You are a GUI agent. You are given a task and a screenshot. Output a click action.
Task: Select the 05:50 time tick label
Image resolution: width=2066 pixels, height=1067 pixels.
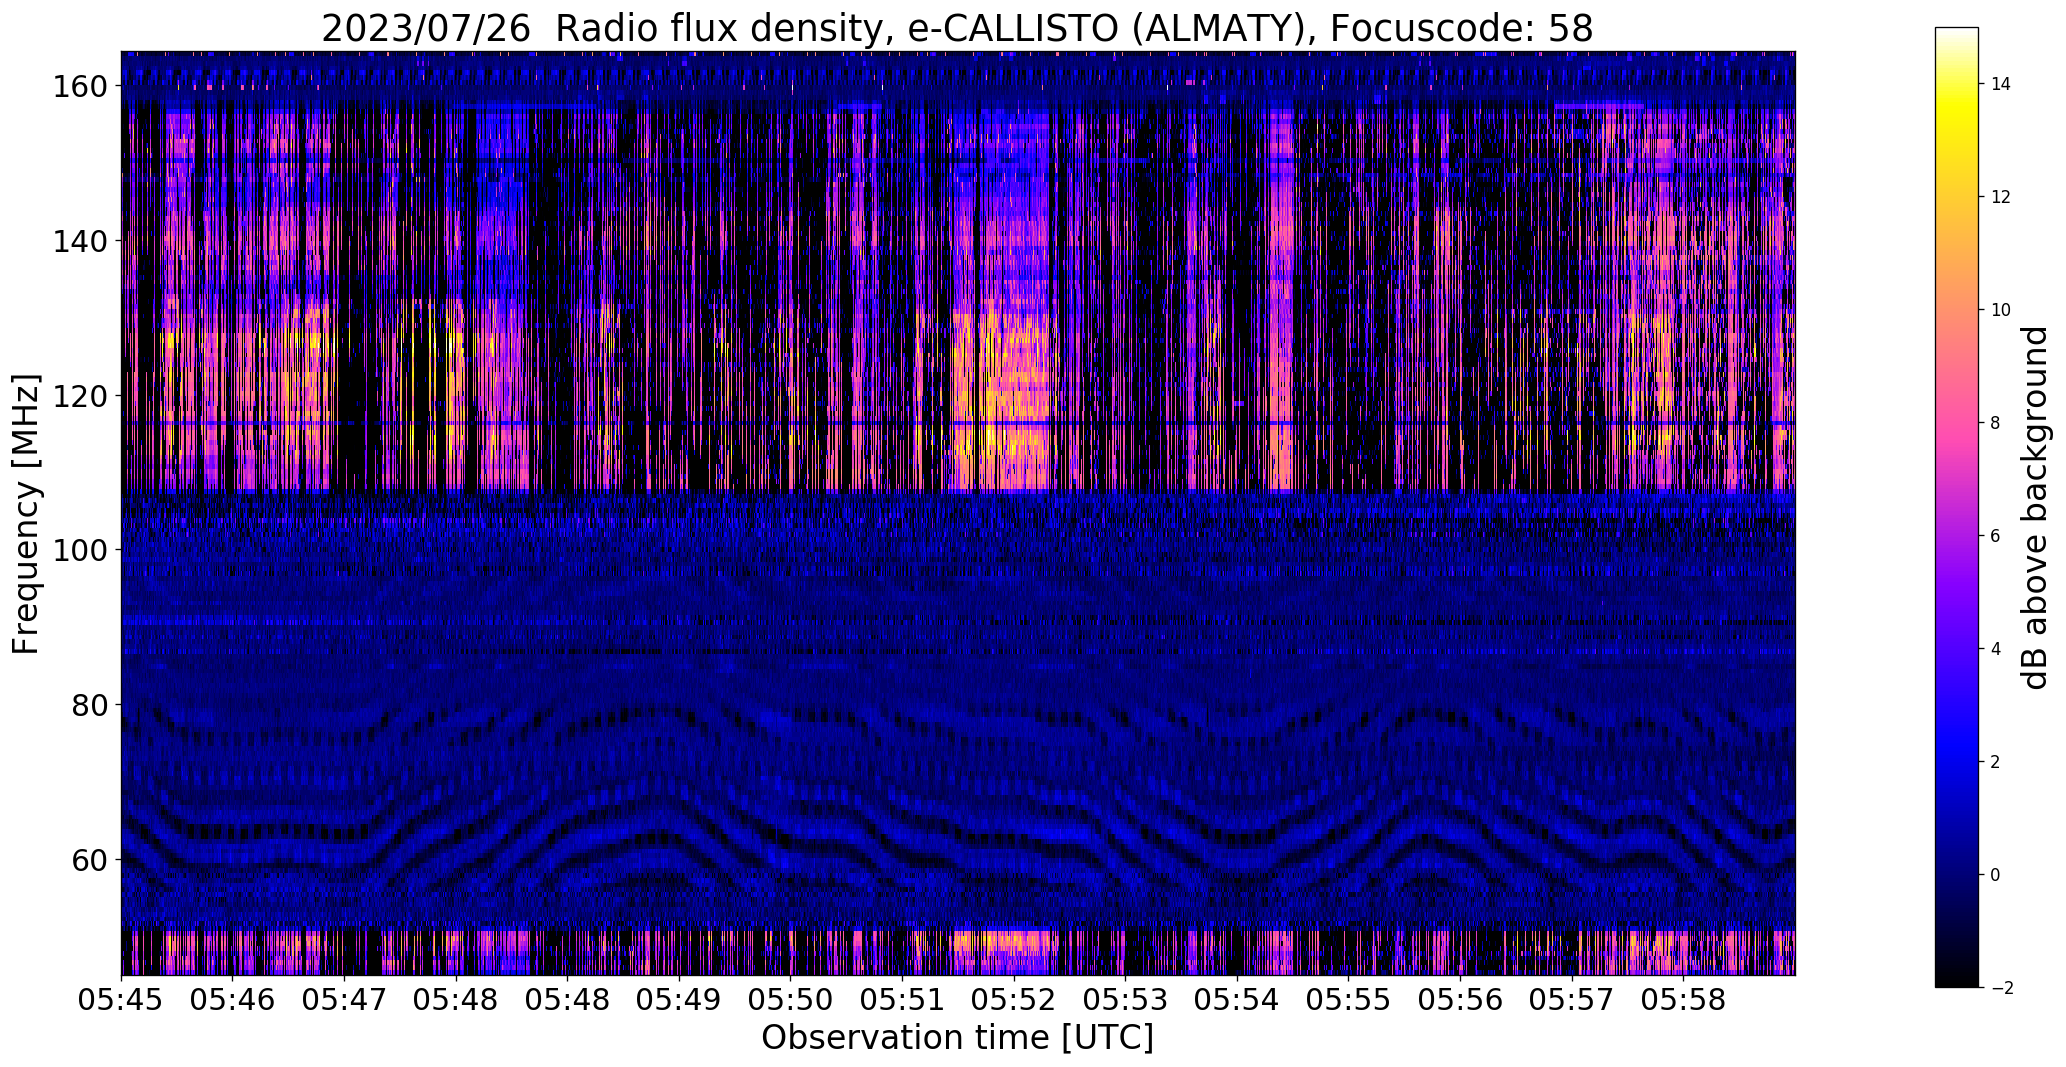click(x=791, y=999)
